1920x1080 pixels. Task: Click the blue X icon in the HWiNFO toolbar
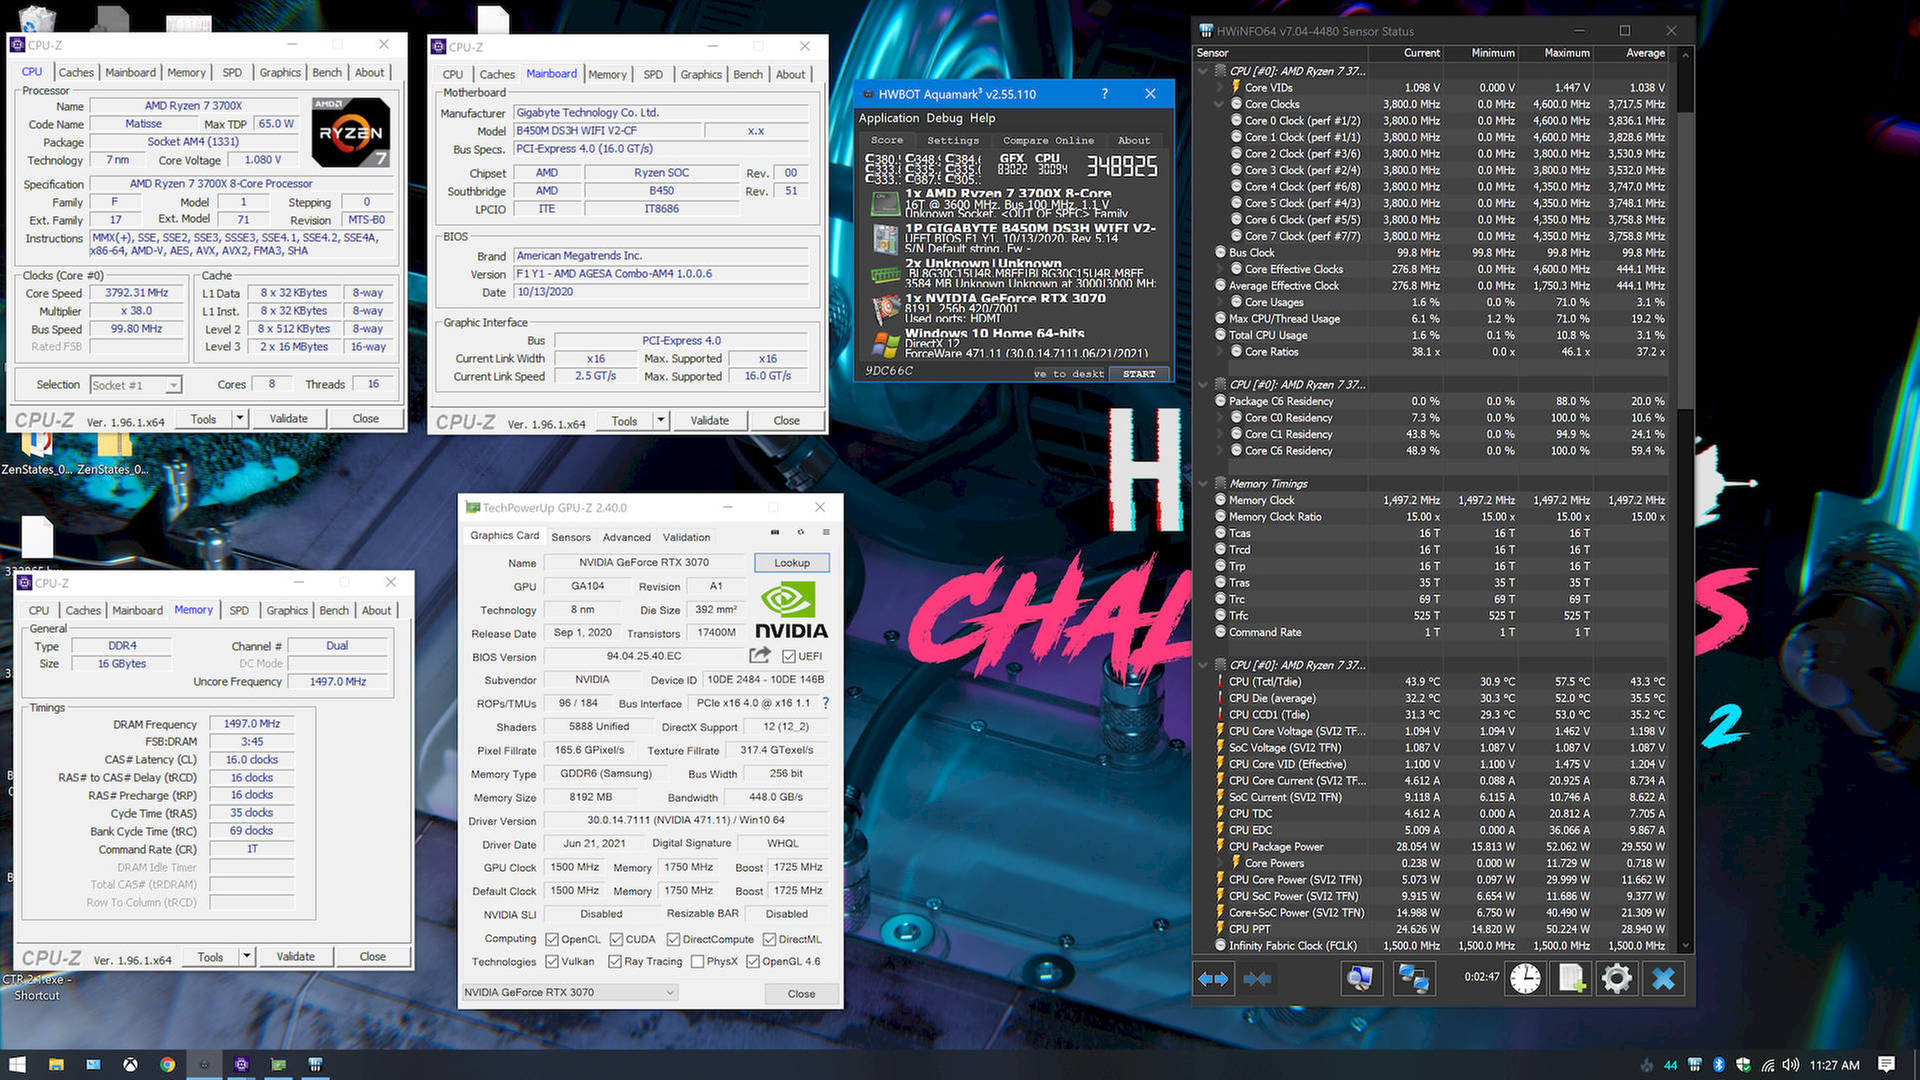[1663, 979]
